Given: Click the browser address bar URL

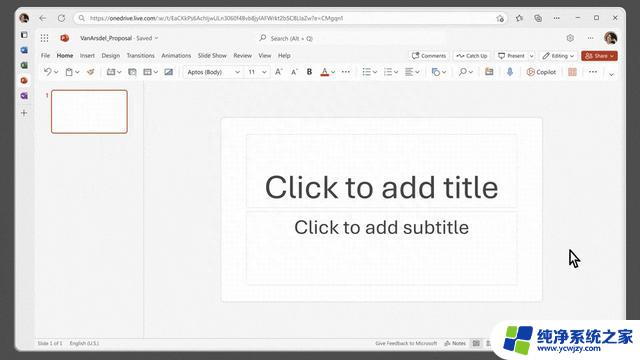Looking at the screenshot, I should [216, 18].
